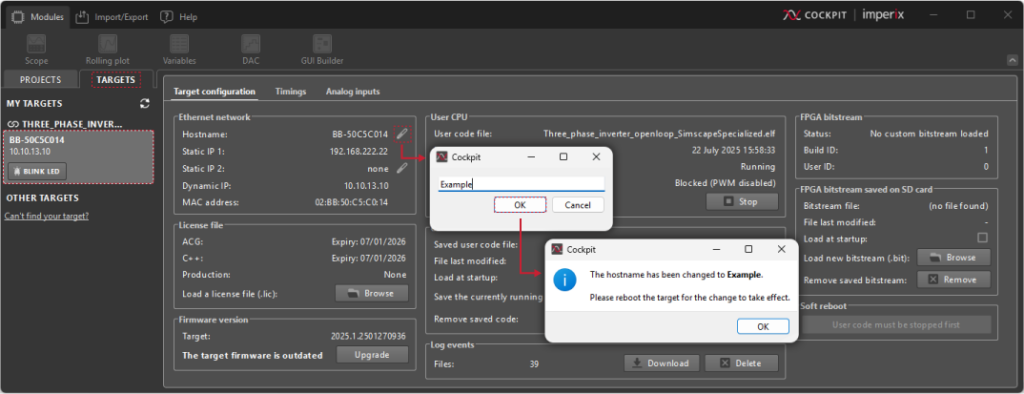Open the DAC module
The height and width of the screenshot is (394, 1024).
click(251, 50)
